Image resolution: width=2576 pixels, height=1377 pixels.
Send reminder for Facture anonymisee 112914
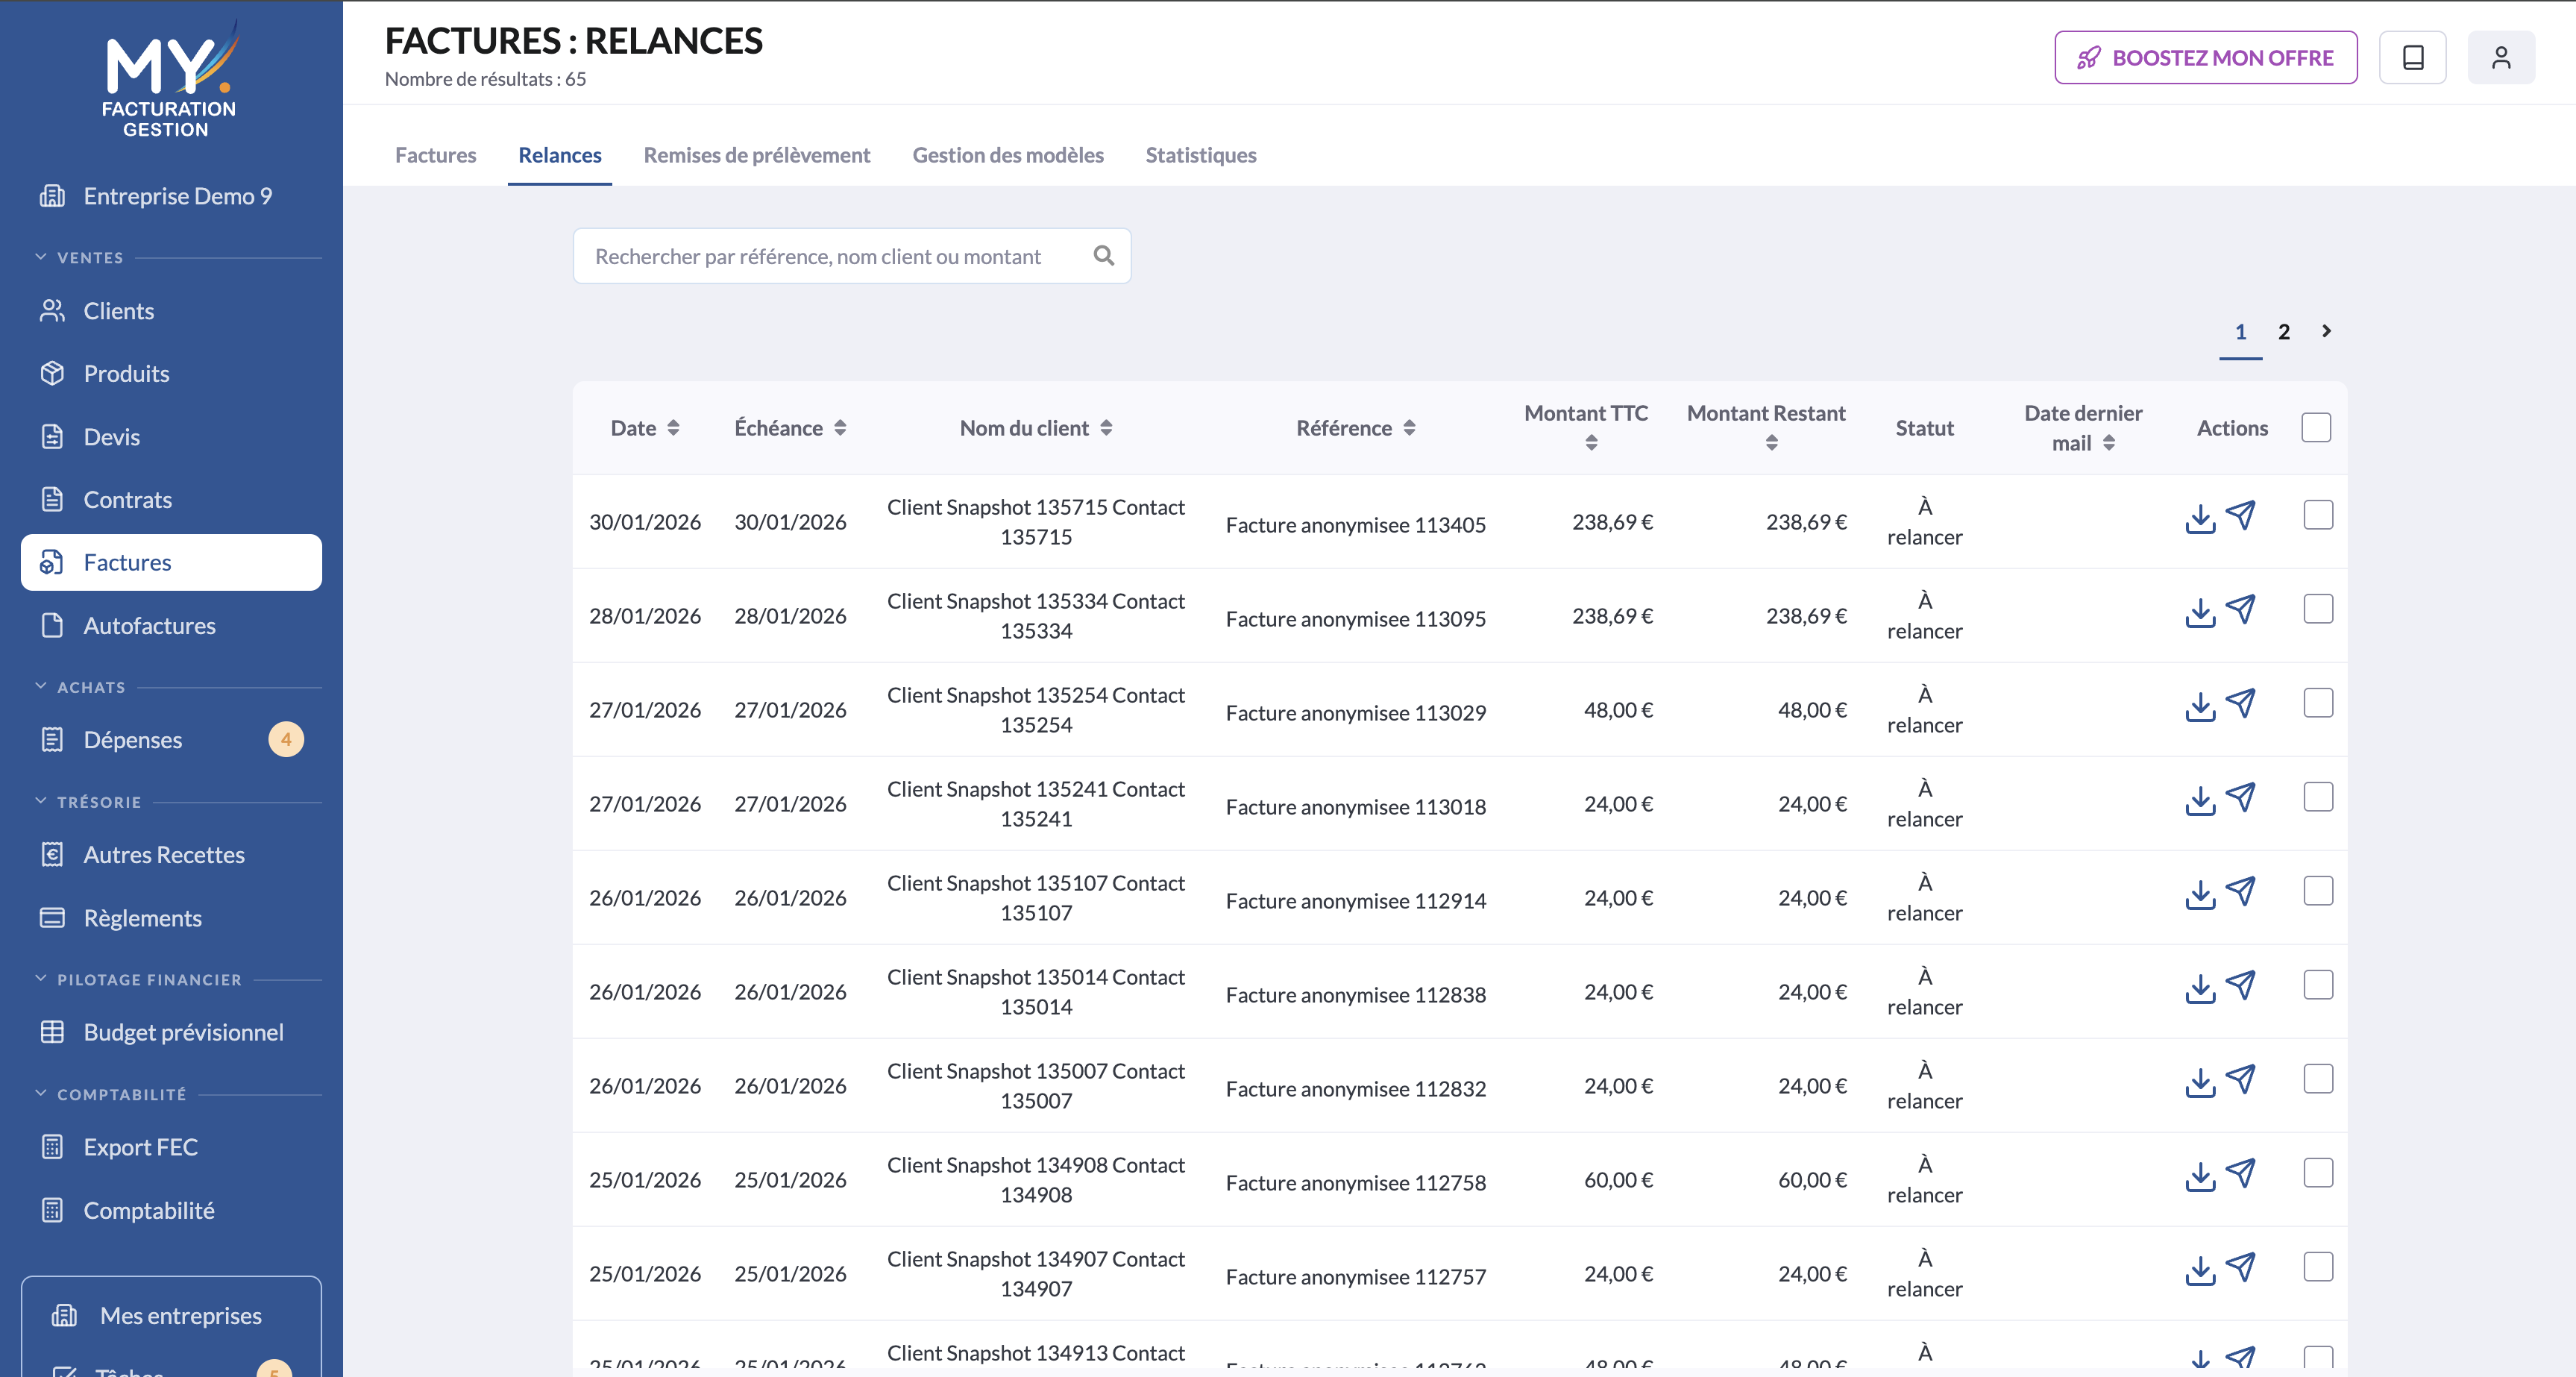pos(2241,891)
